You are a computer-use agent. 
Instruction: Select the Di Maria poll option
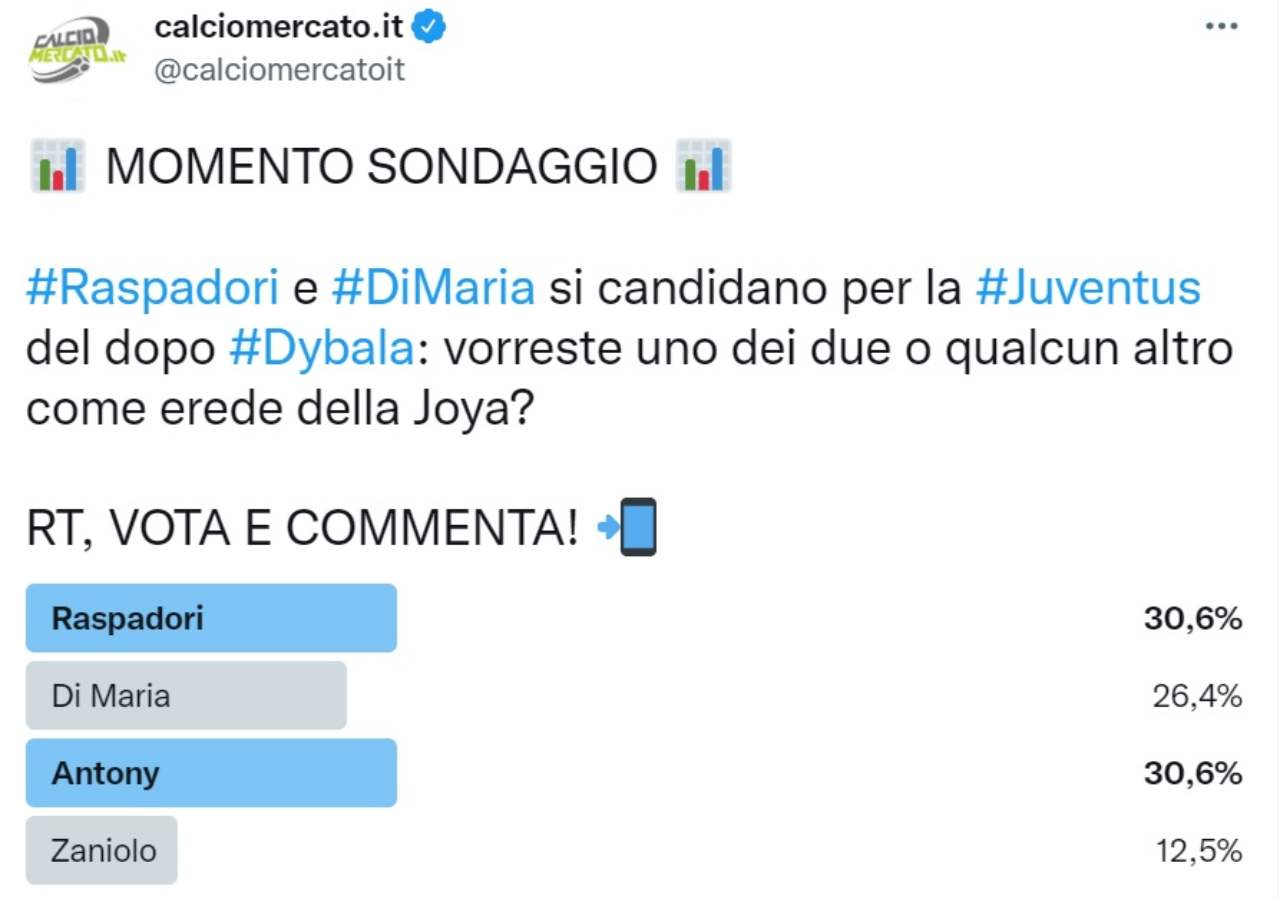click(186, 695)
